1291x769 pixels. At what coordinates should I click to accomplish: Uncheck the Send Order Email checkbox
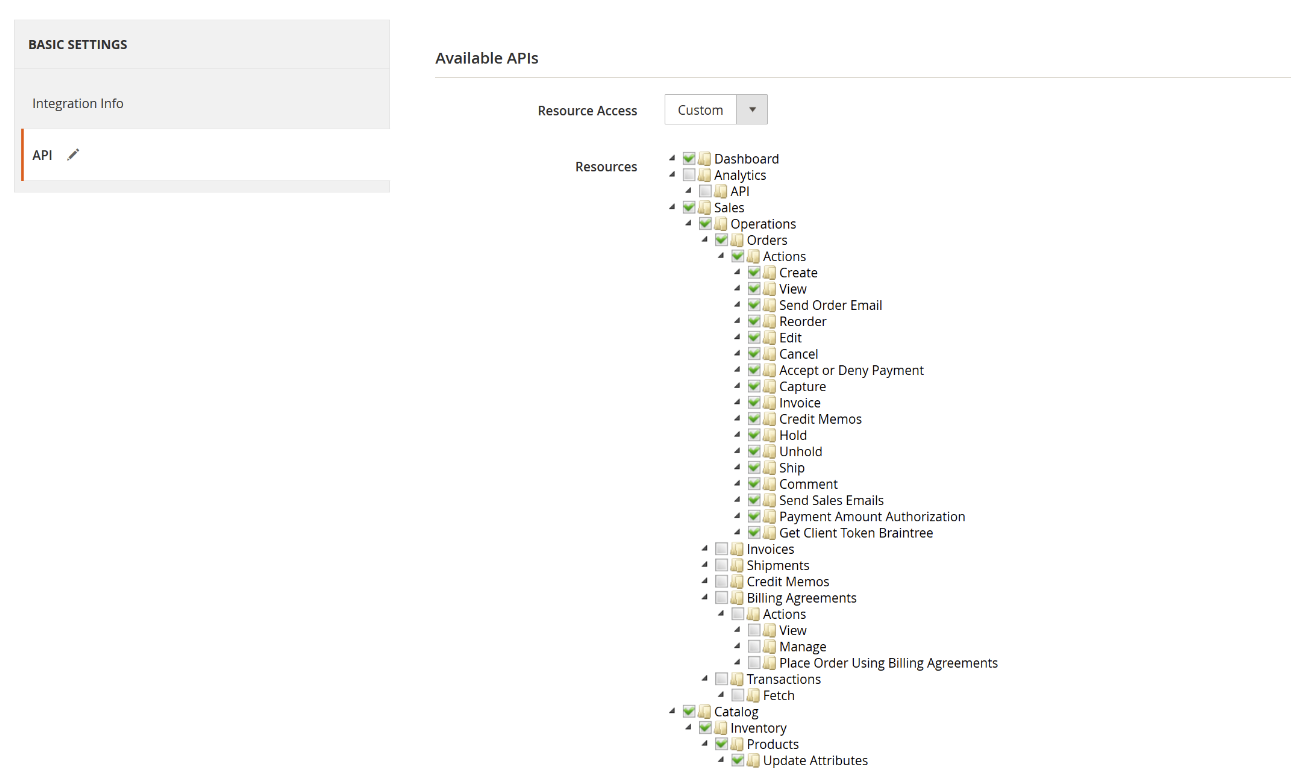[x=754, y=305]
